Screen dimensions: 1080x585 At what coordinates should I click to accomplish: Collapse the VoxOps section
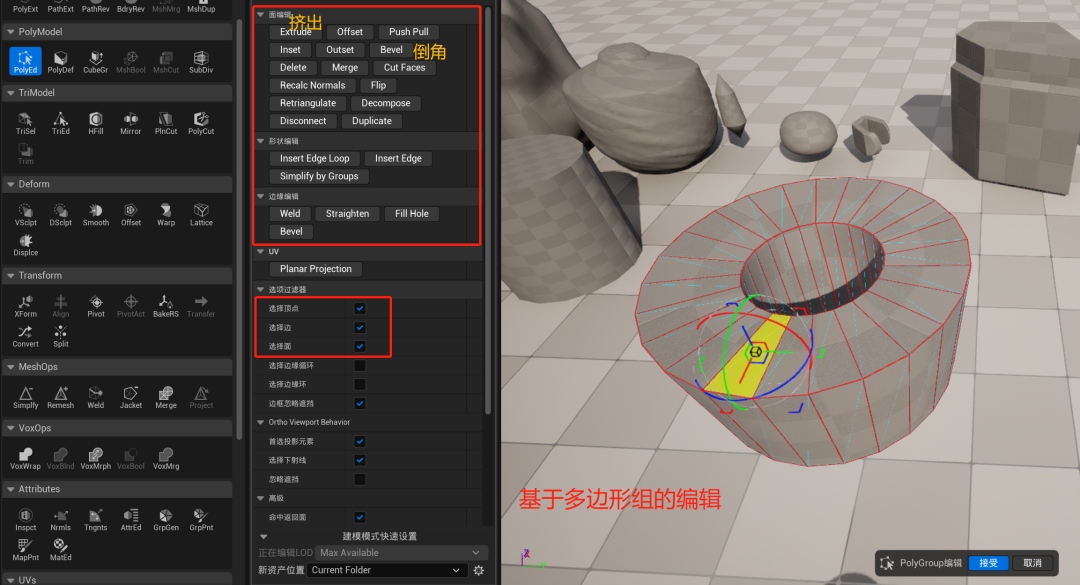[10, 428]
